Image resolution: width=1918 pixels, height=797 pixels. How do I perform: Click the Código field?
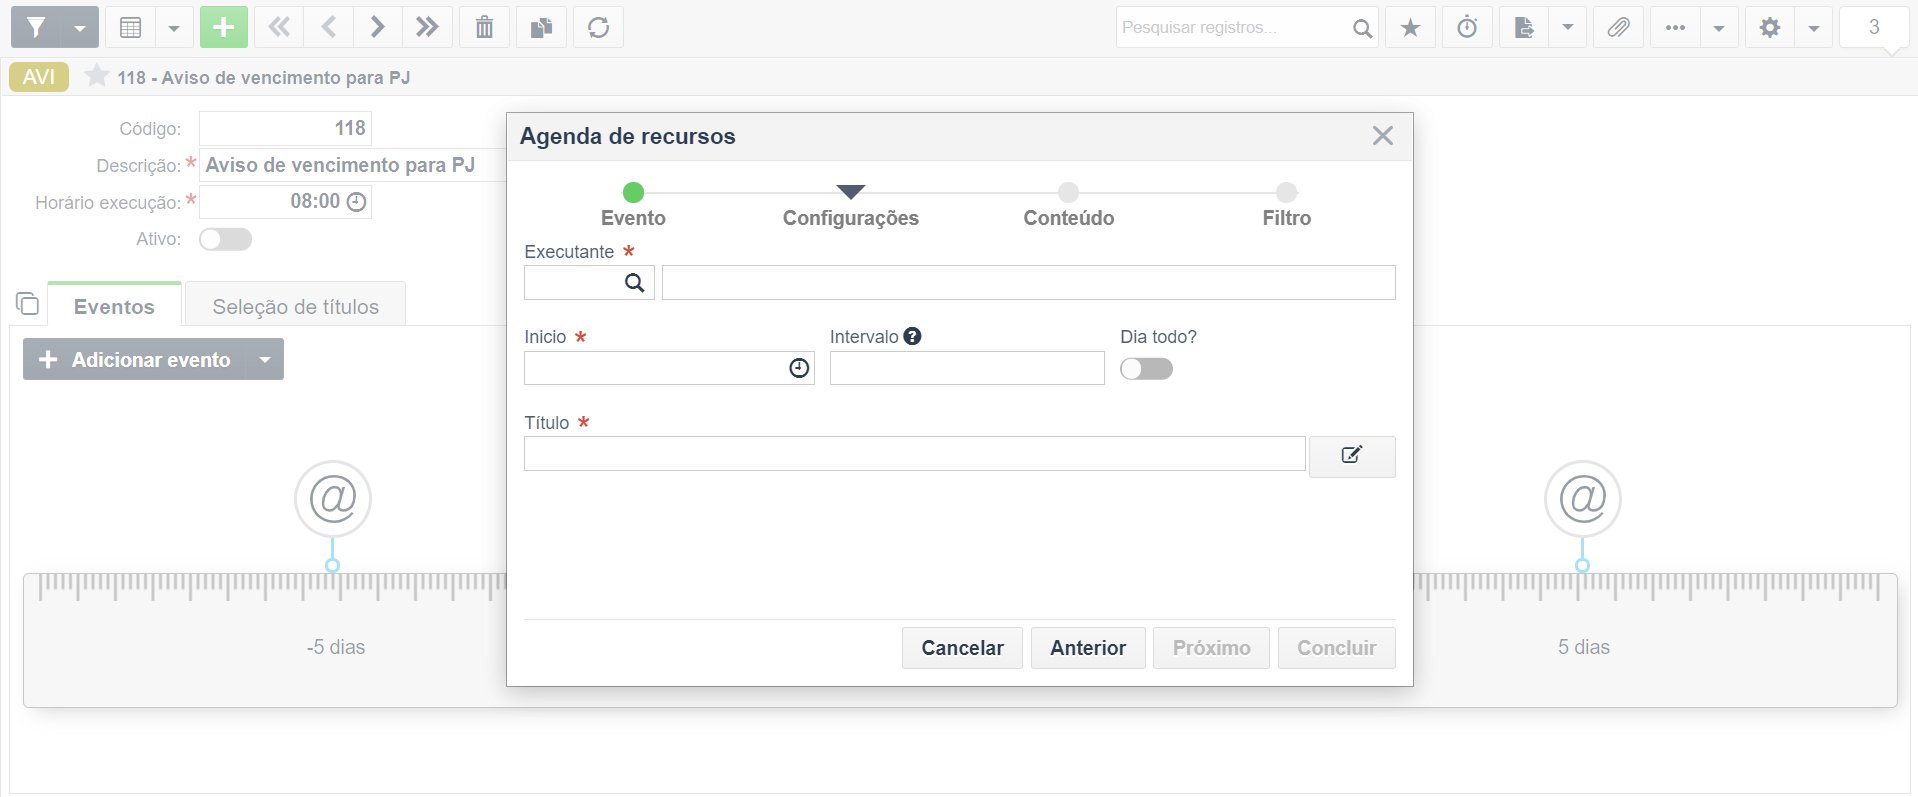pos(285,128)
